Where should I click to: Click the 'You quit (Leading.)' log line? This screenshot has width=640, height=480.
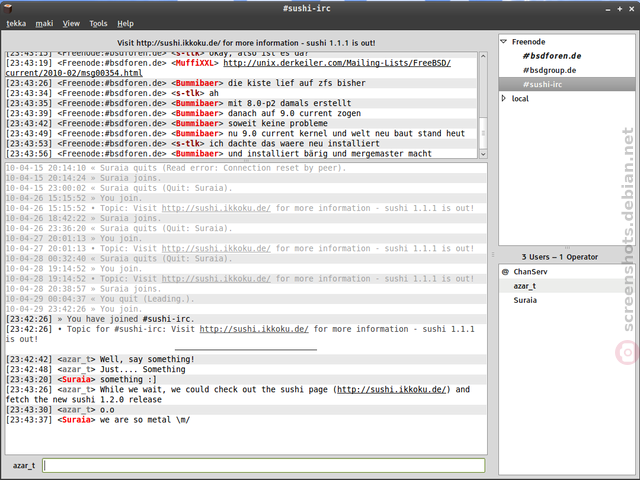147,299
